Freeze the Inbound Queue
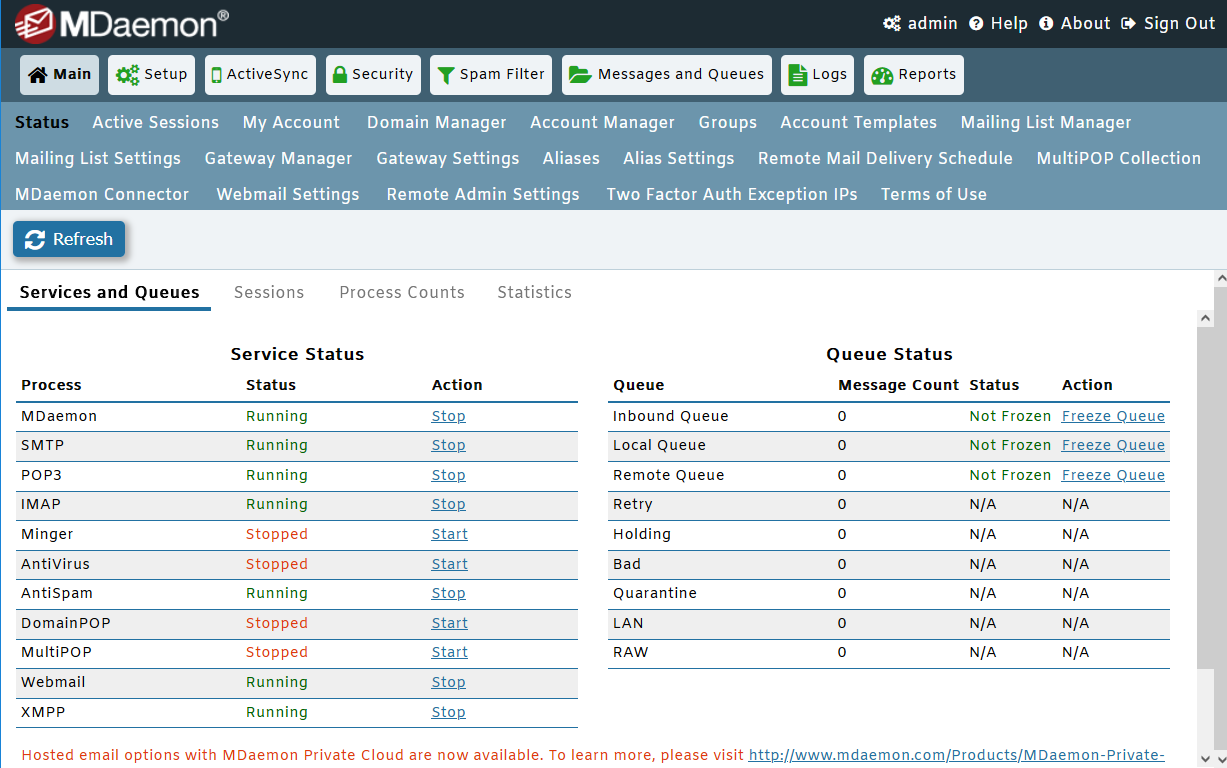Image resolution: width=1227 pixels, height=768 pixels. [1112, 415]
